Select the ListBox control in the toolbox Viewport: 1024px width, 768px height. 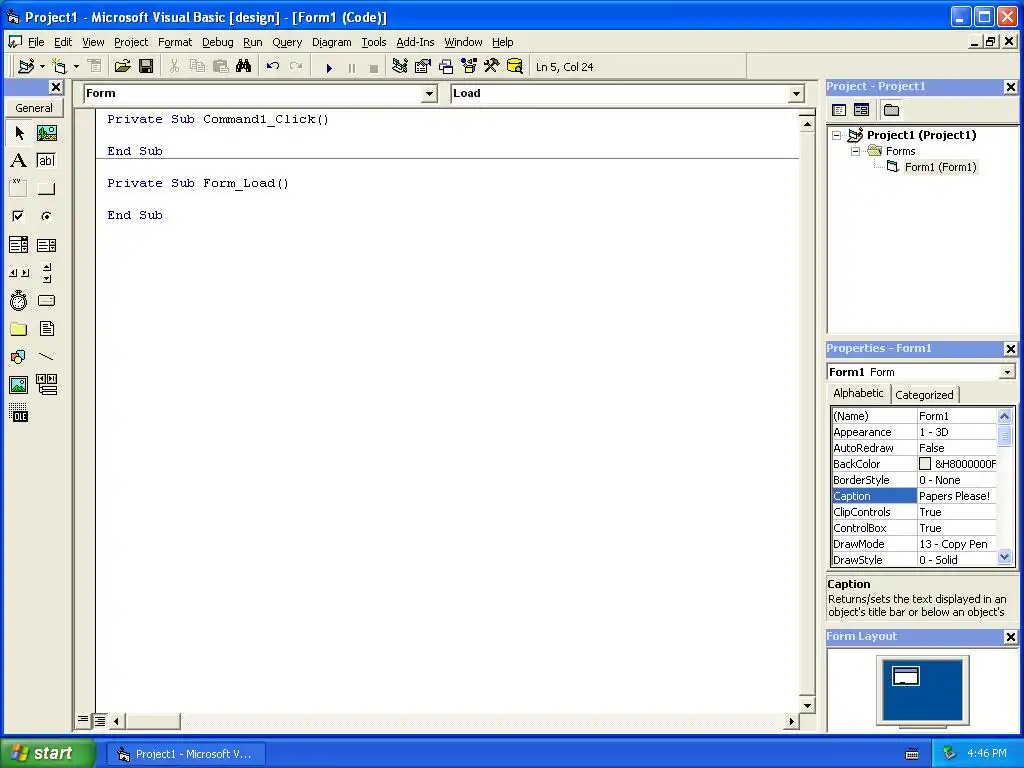pyautogui.click(x=46, y=245)
